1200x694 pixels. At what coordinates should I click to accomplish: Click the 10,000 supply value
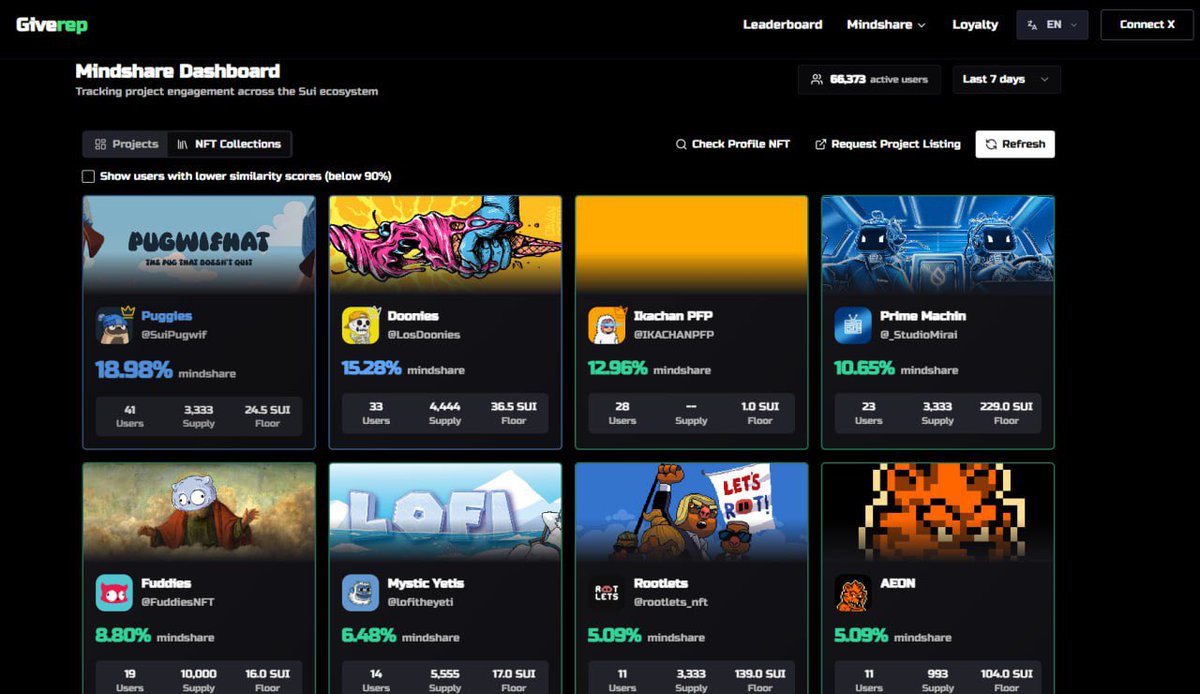tap(198, 674)
